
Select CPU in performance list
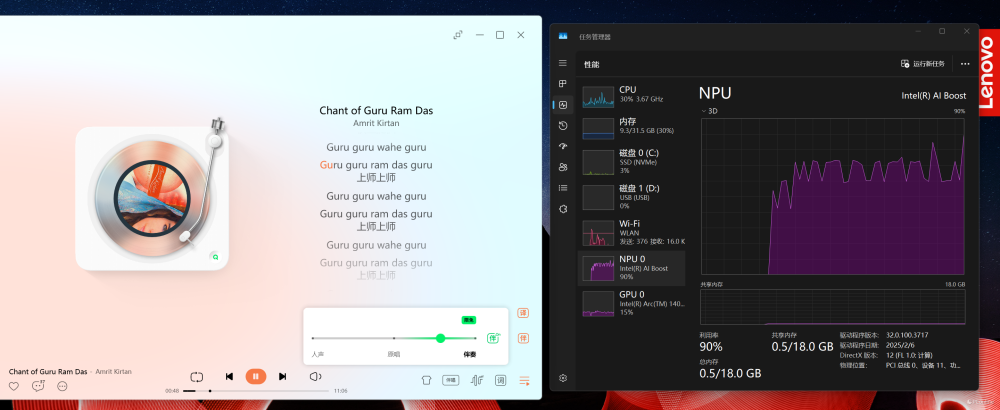click(631, 95)
